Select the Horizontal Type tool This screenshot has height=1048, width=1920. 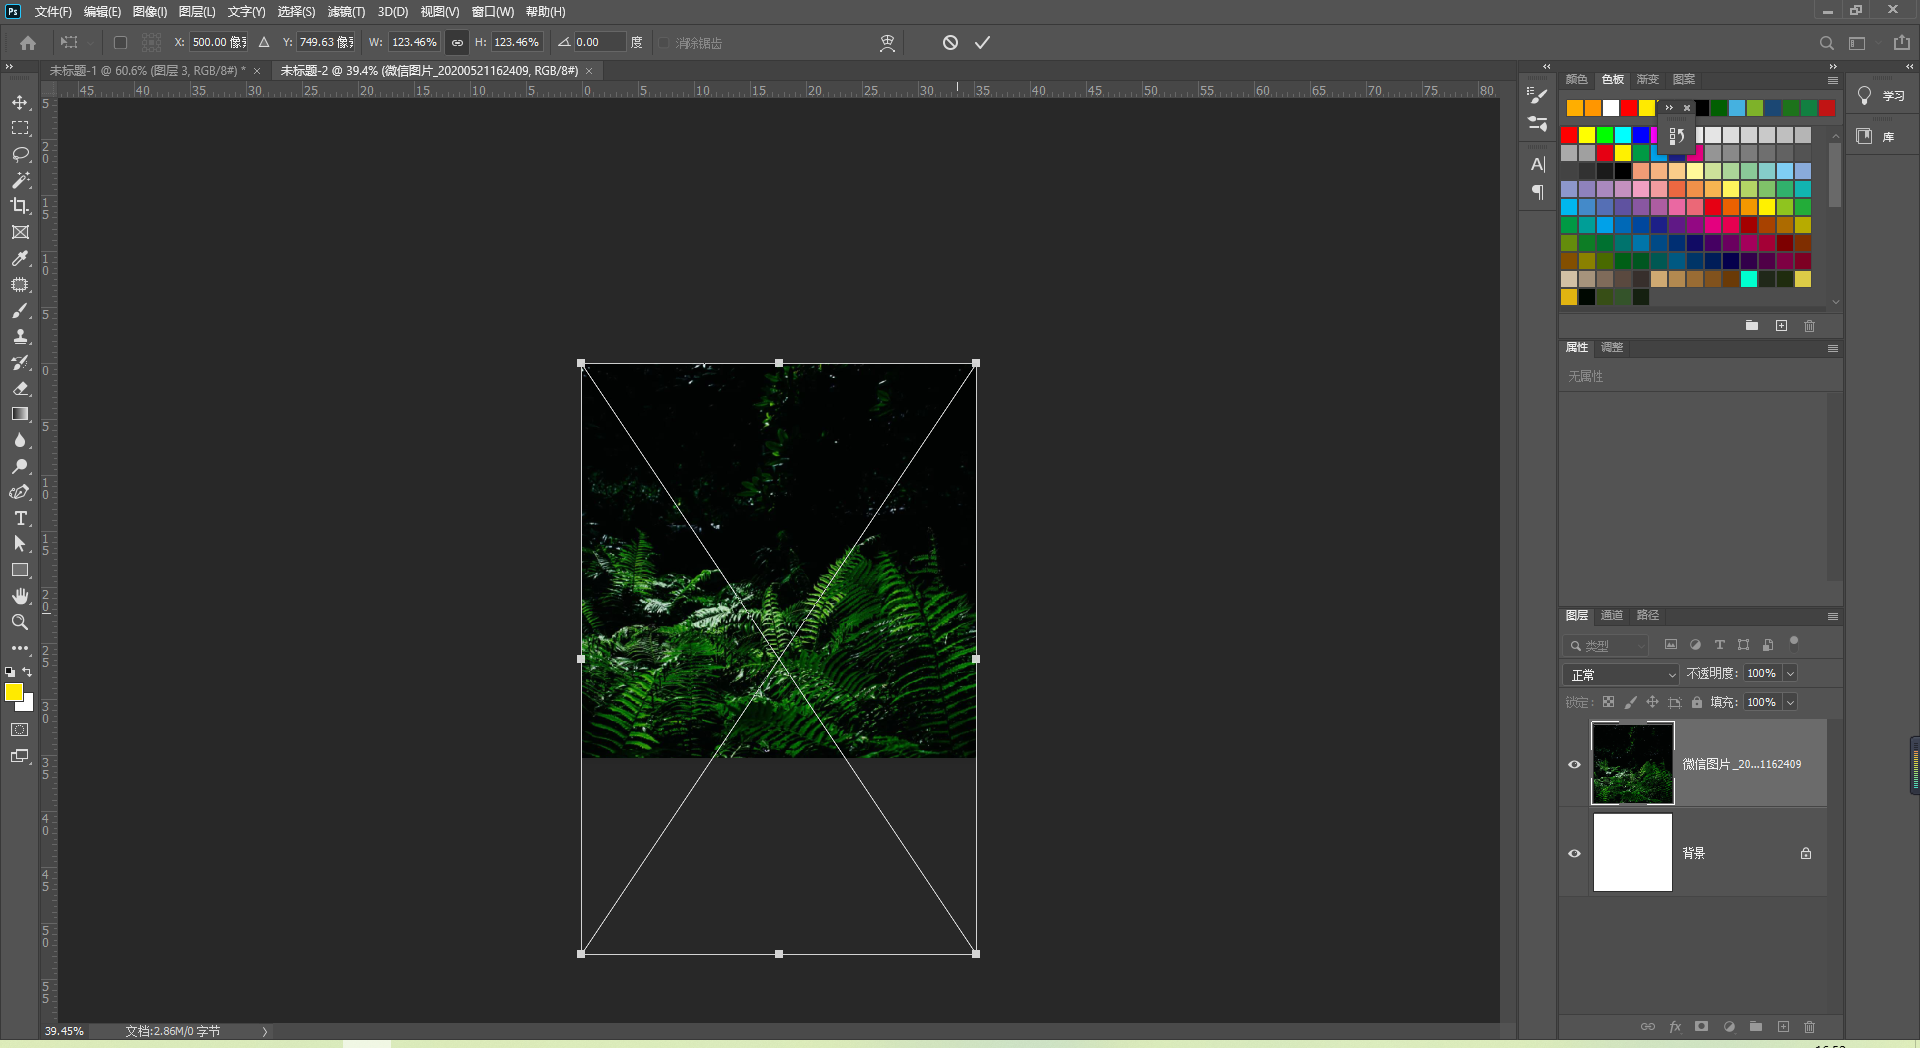[x=20, y=518]
